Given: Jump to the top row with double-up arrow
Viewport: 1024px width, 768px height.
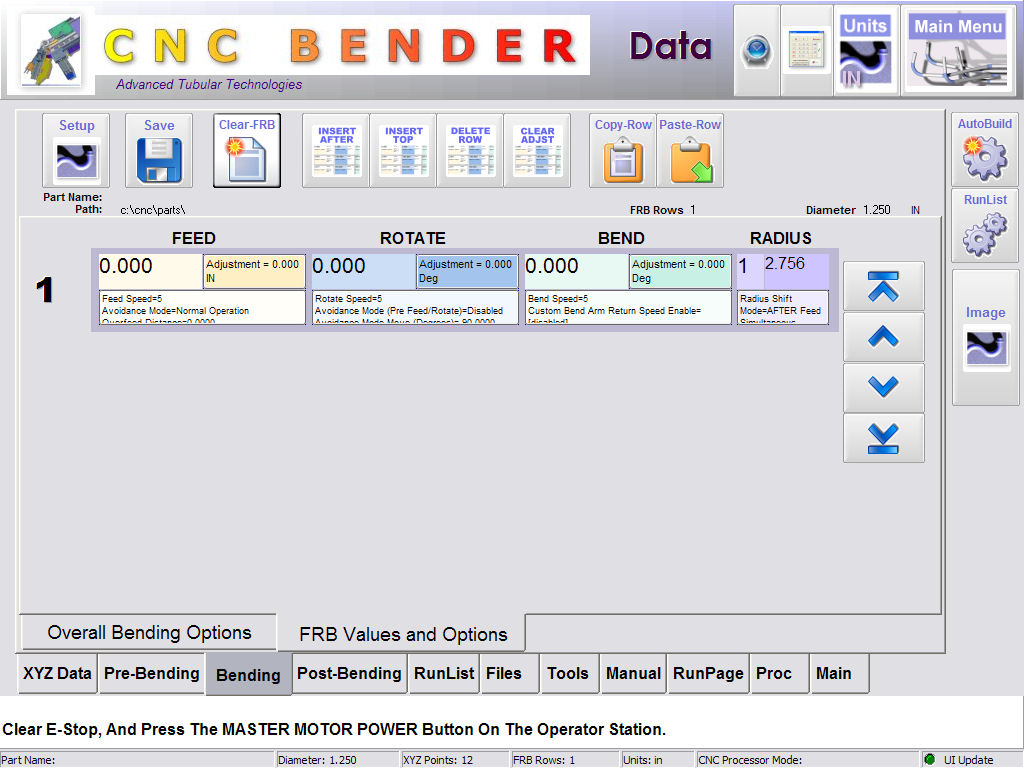Looking at the screenshot, I should (883, 287).
